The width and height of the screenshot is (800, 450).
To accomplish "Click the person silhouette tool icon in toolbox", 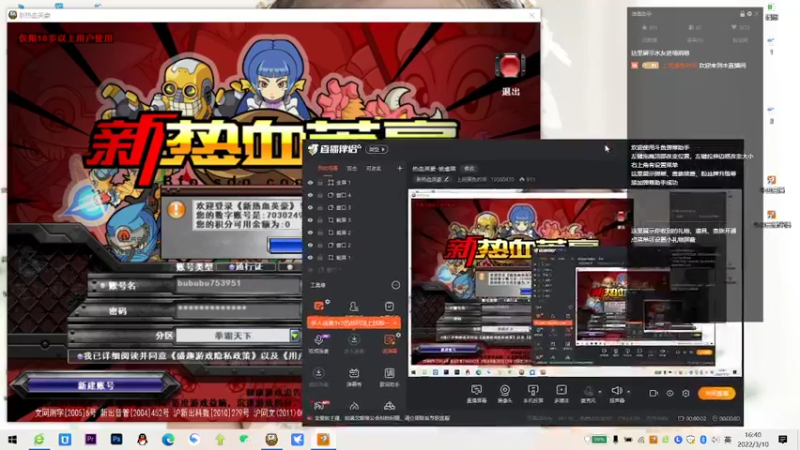I will pyautogui.click(x=354, y=307).
